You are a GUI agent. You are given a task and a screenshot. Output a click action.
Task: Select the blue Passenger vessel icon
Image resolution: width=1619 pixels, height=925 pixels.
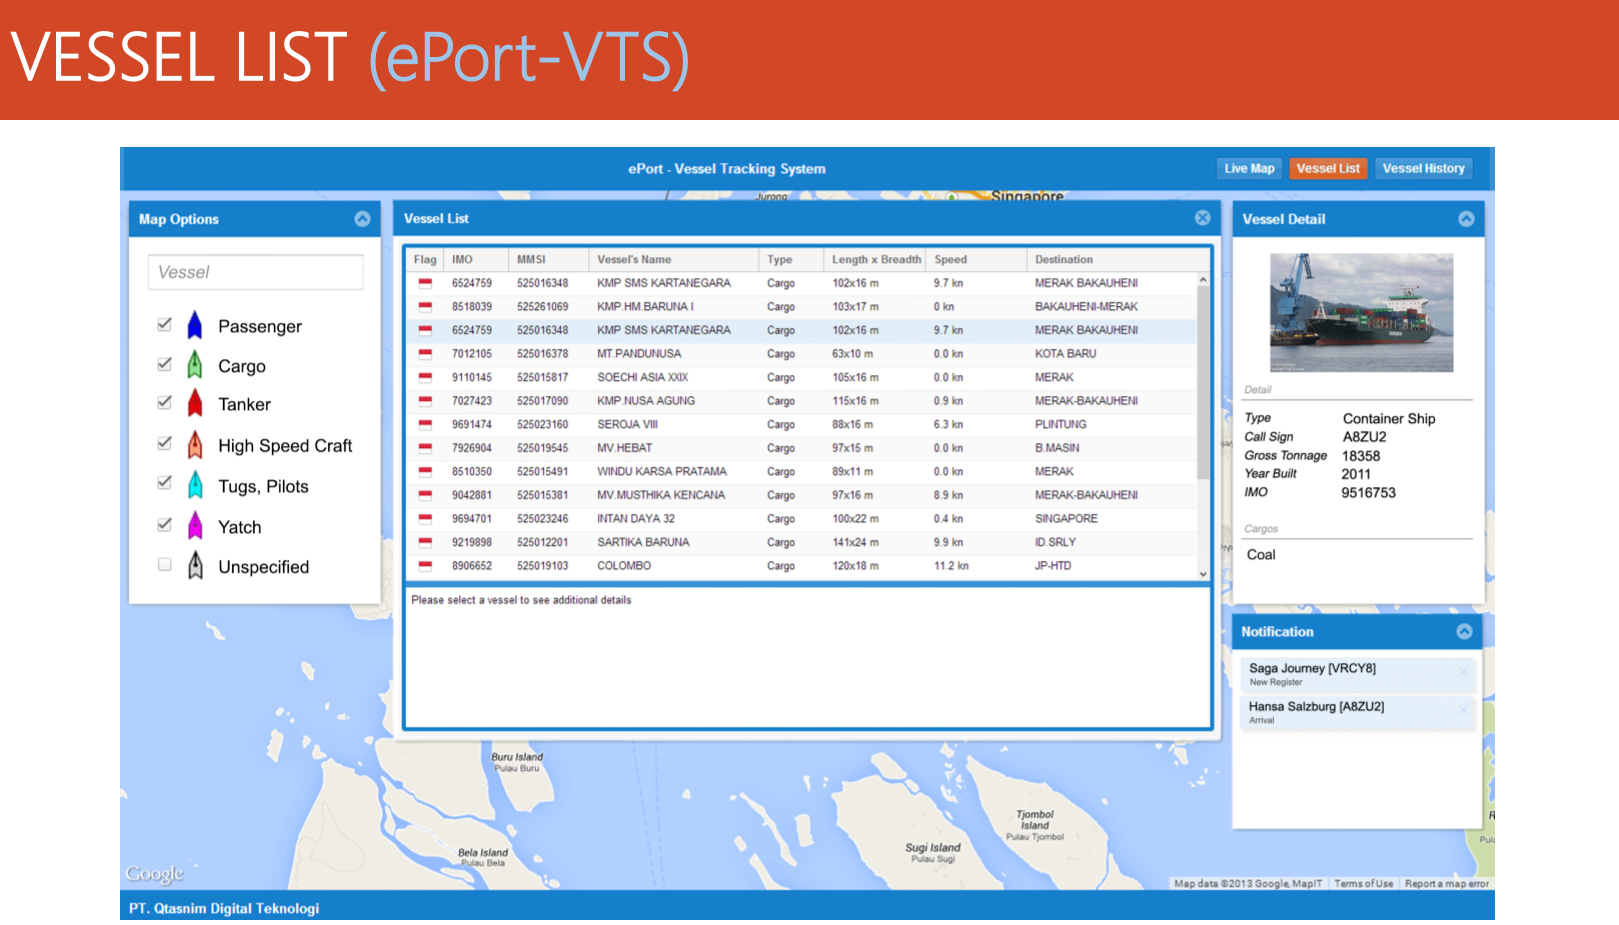click(x=195, y=325)
